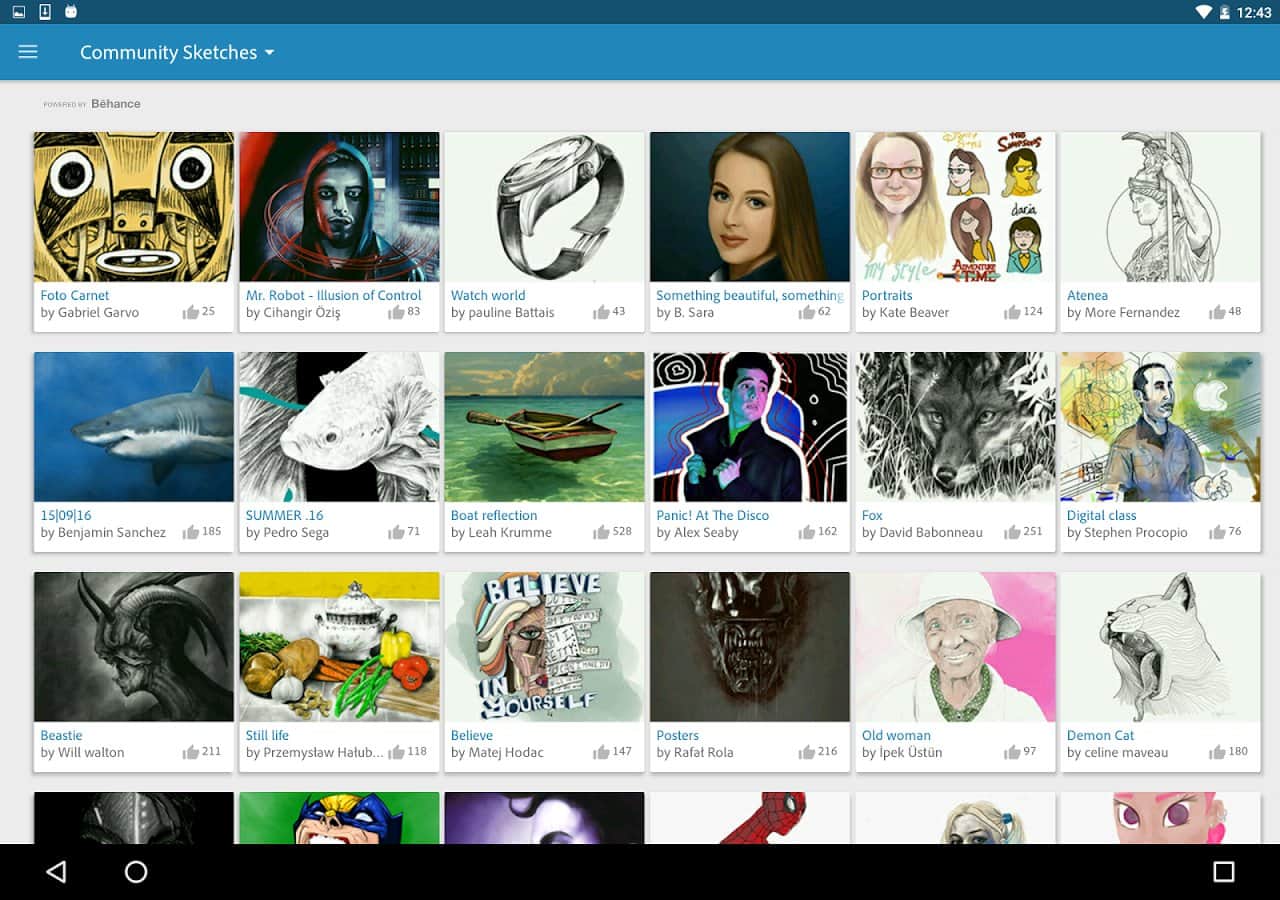Open the Panic! At The Disco title
The image size is (1280, 900).
(712, 515)
